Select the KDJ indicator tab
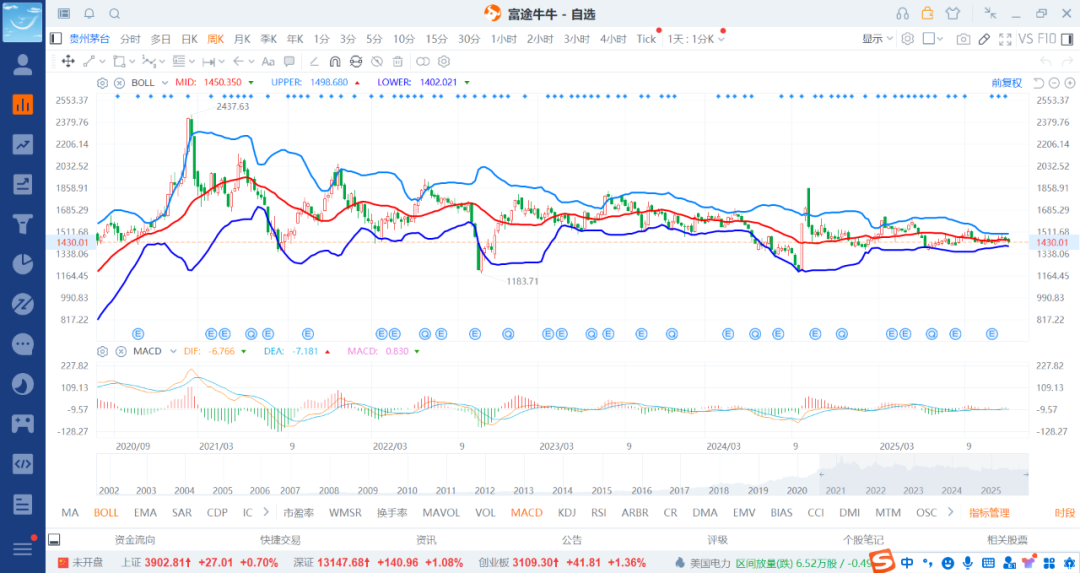 (567, 513)
